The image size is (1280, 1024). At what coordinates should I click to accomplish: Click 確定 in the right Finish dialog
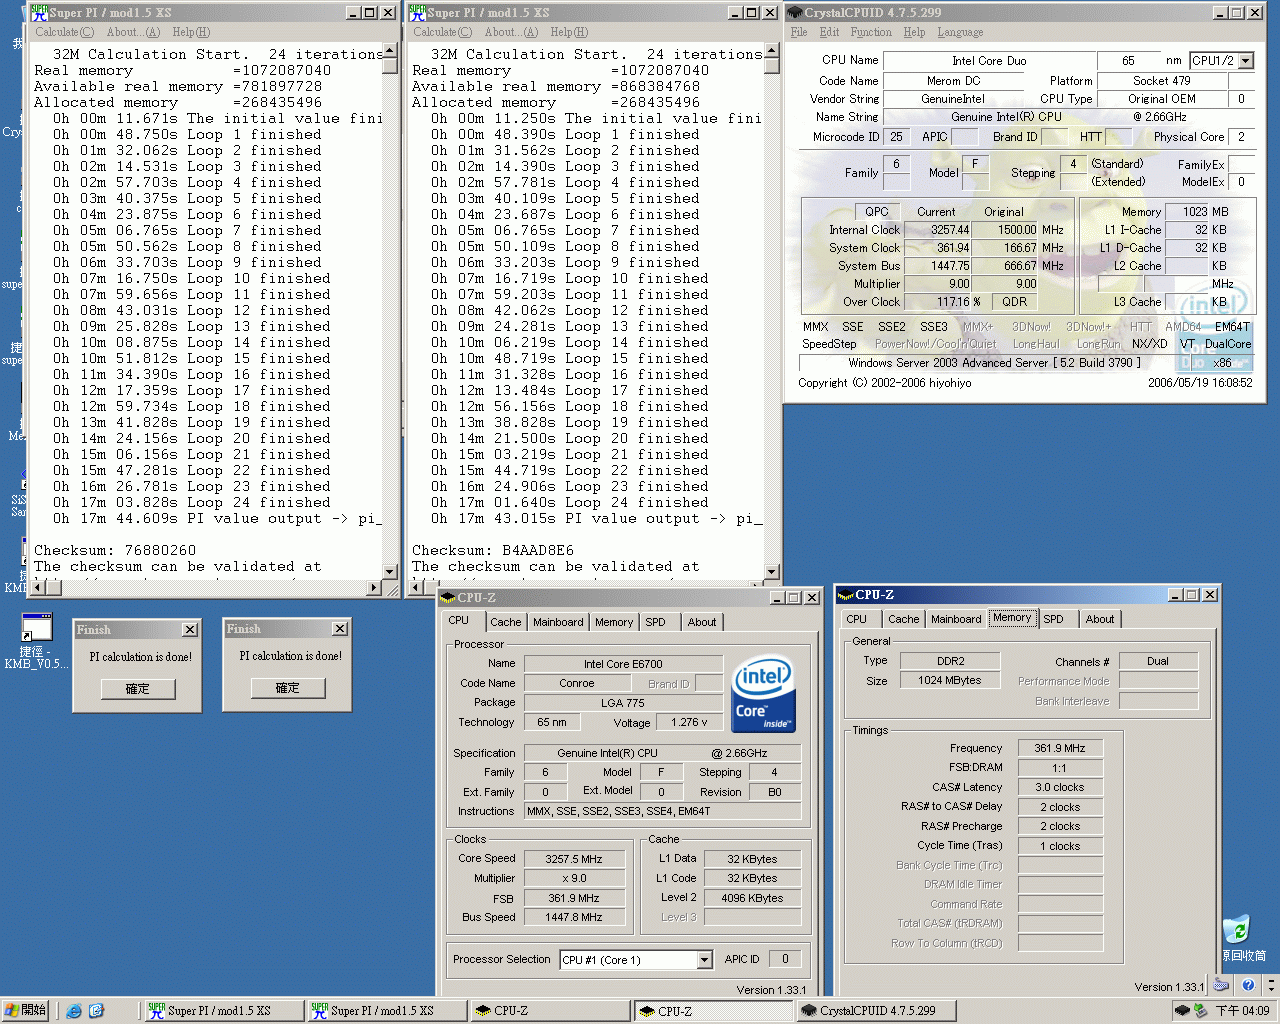tap(287, 688)
